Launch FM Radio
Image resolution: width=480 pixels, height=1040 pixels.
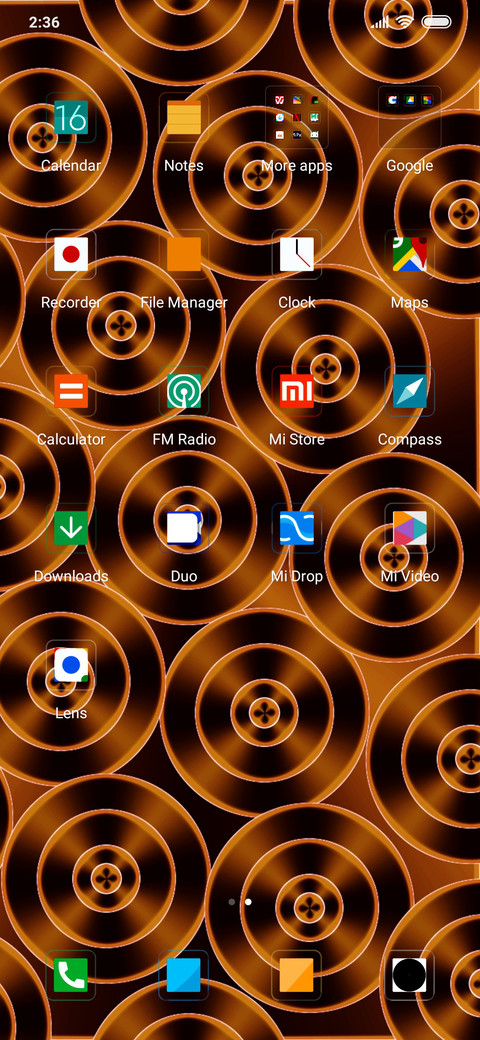(184, 391)
